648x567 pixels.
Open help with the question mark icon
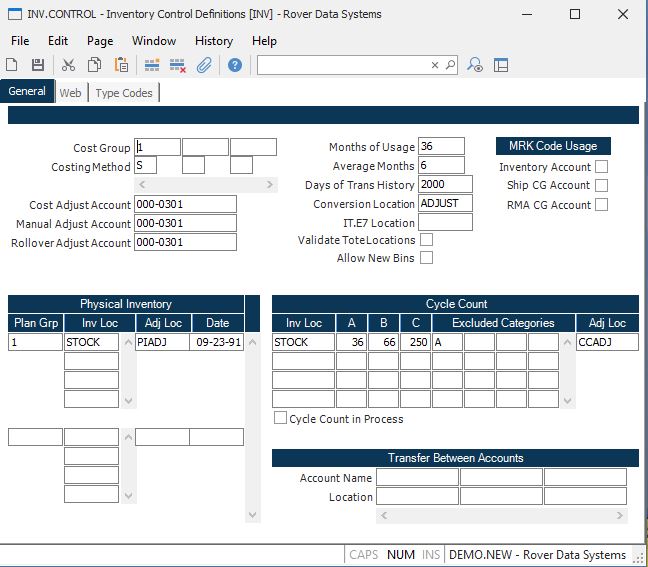(234, 65)
